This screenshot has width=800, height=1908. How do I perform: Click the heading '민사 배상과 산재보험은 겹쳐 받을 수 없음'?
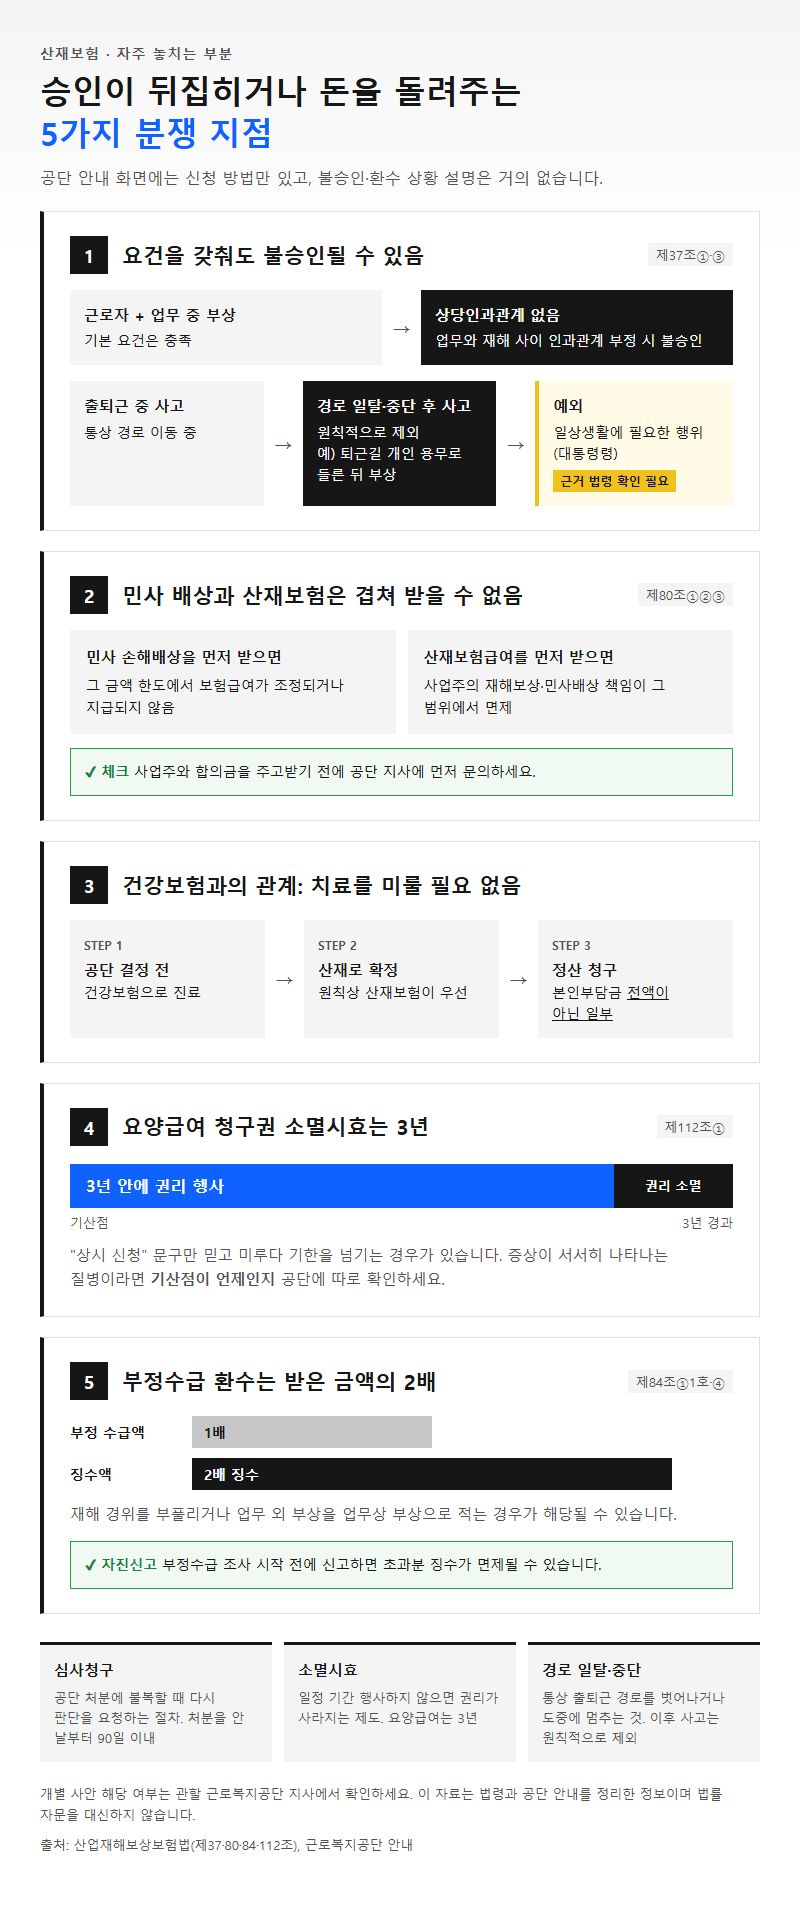(322, 596)
